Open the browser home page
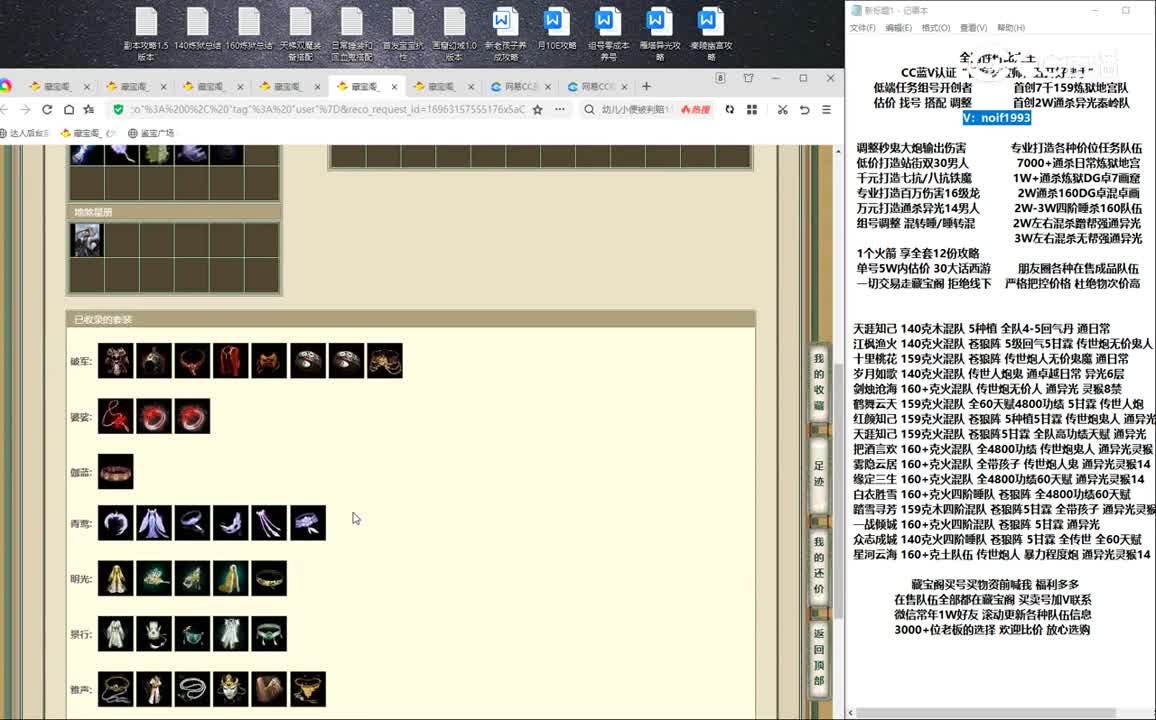 tap(69, 109)
